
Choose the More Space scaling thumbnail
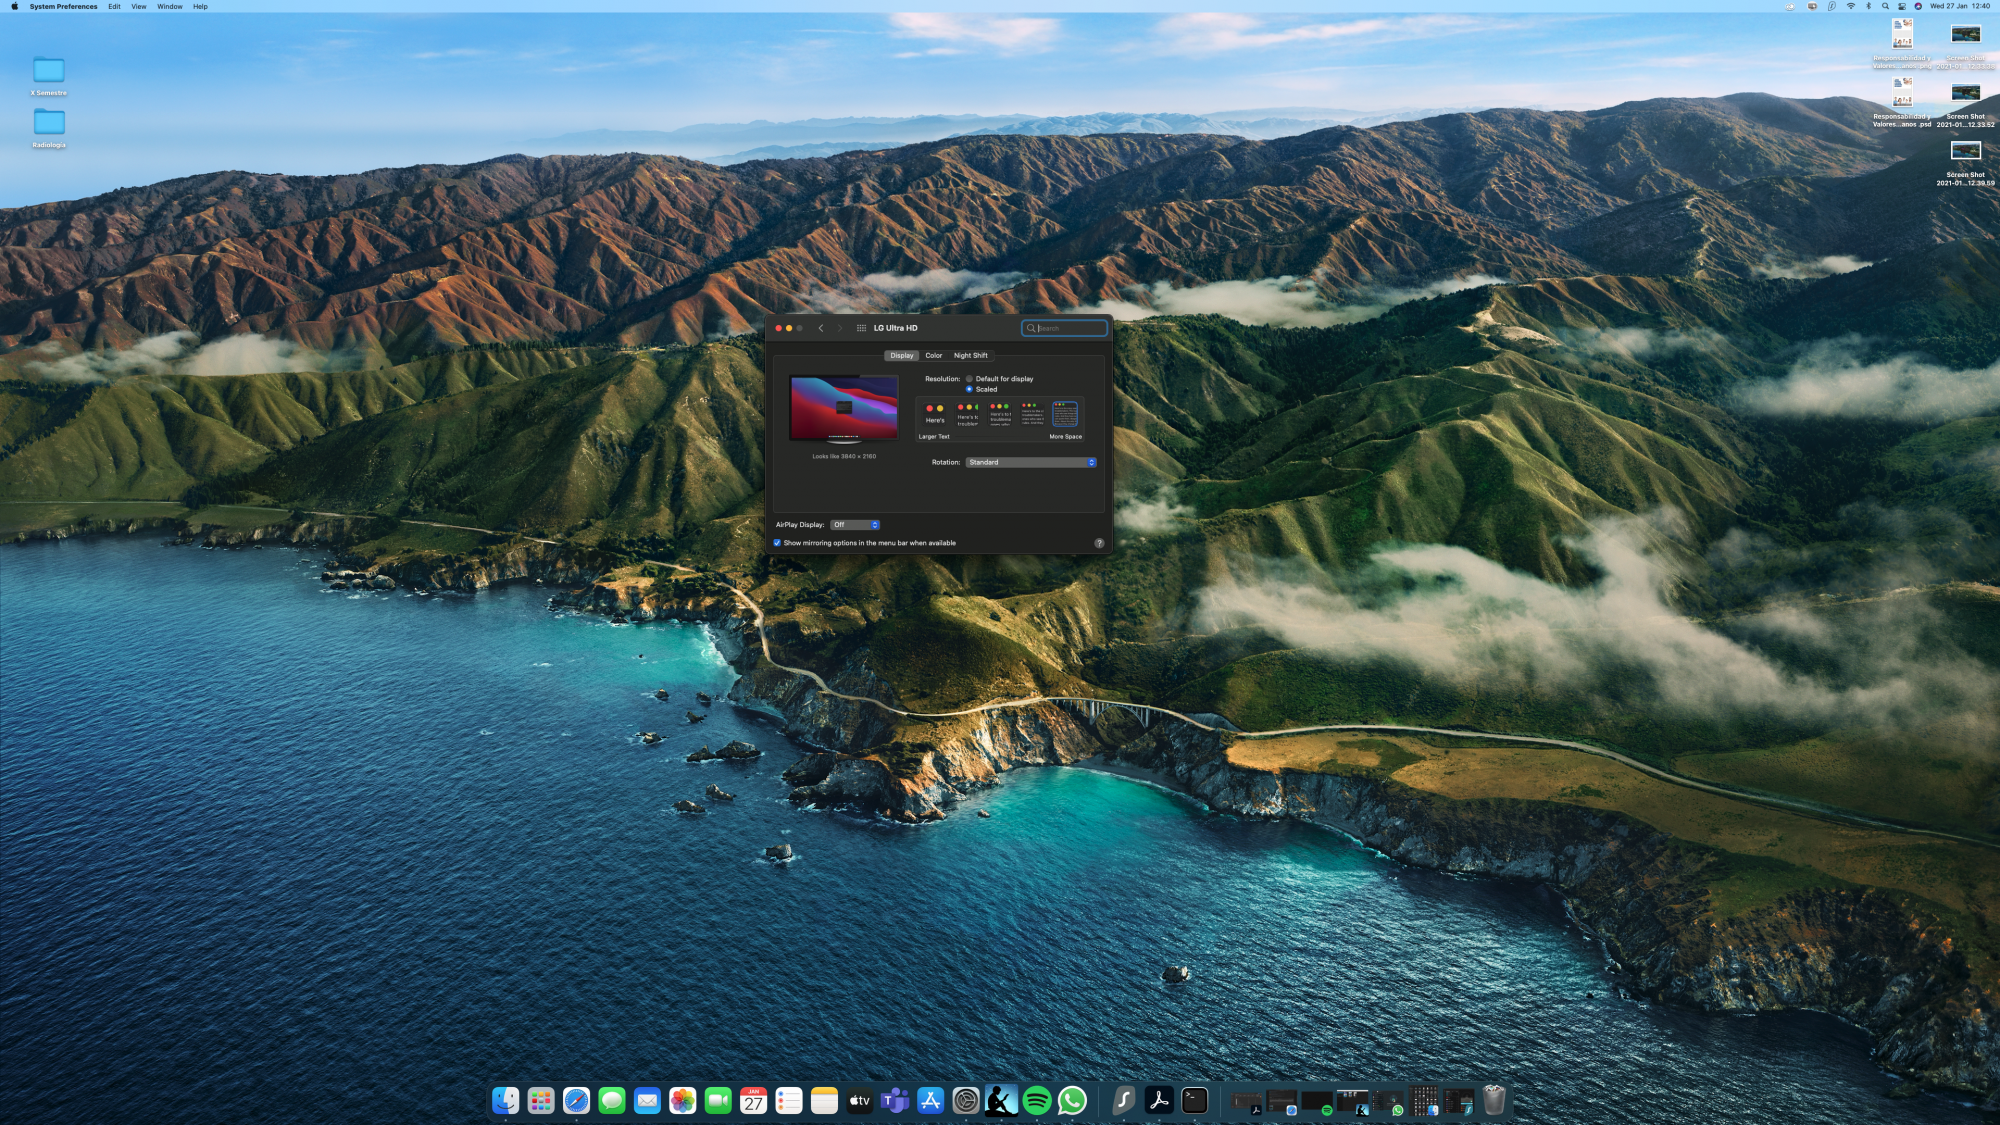coord(1065,414)
